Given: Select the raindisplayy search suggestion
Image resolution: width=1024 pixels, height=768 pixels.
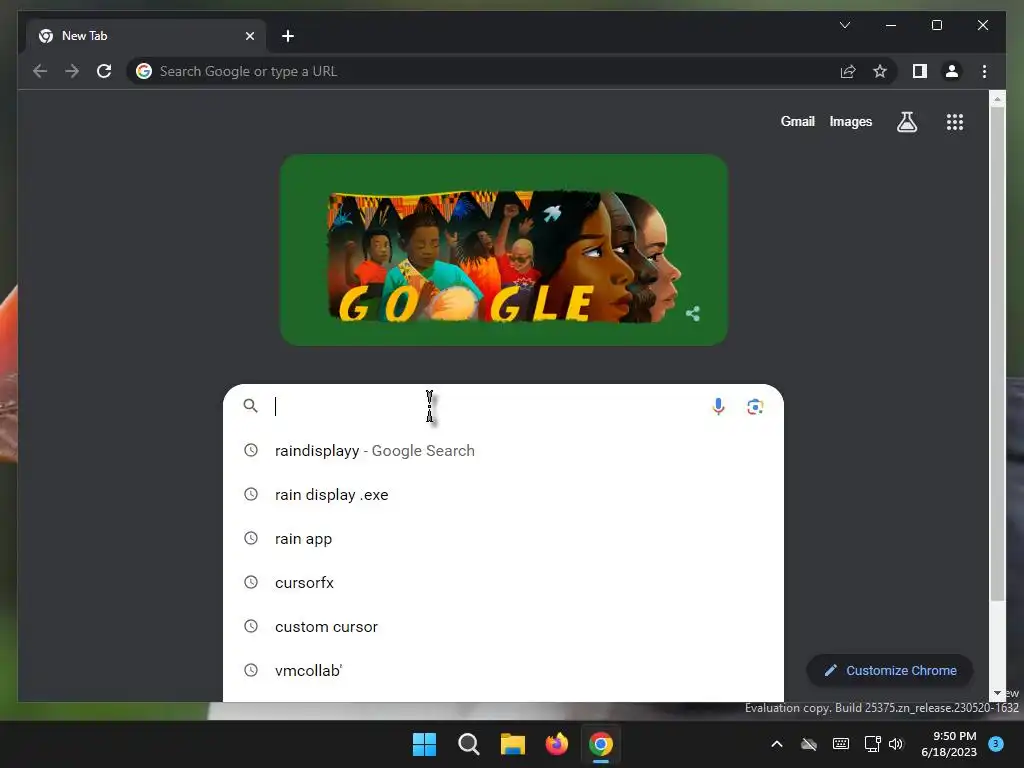Looking at the screenshot, I should pos(503,451).
